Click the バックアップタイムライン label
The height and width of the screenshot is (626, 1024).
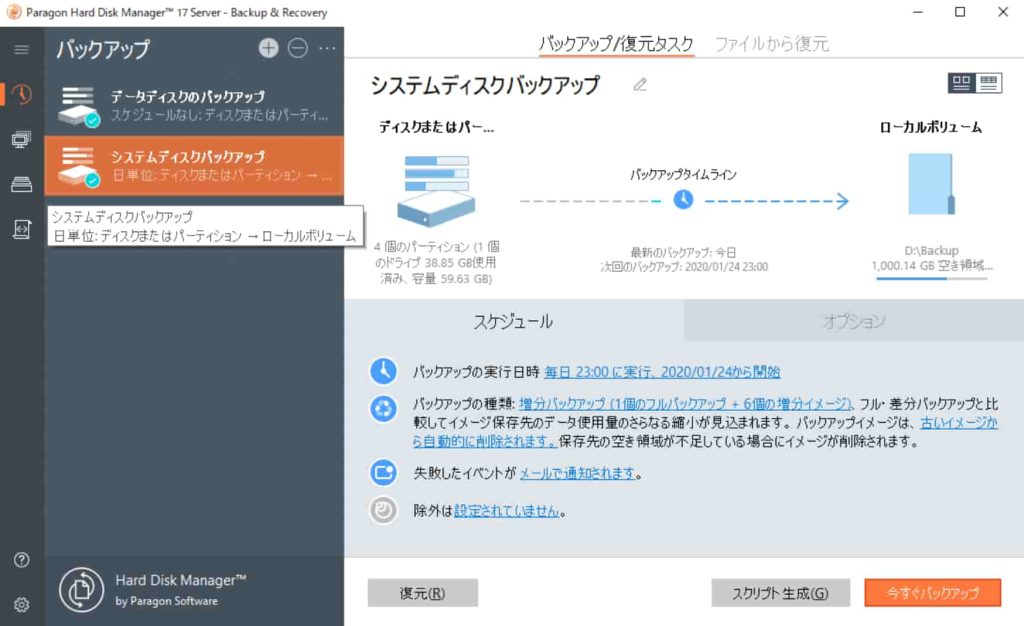click(x=683, y=174)
